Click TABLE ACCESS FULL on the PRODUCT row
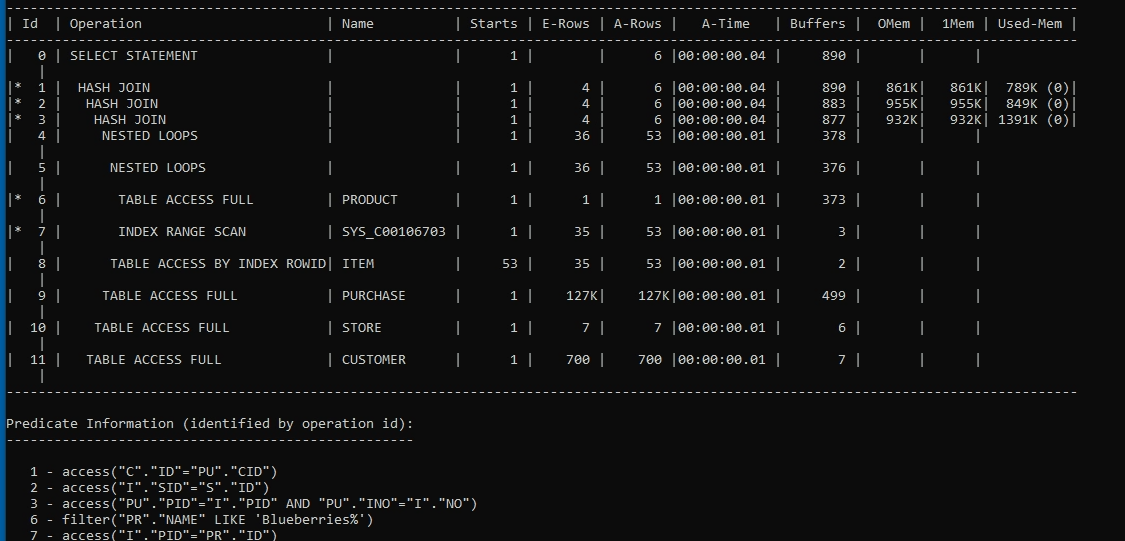 (186, 199)
